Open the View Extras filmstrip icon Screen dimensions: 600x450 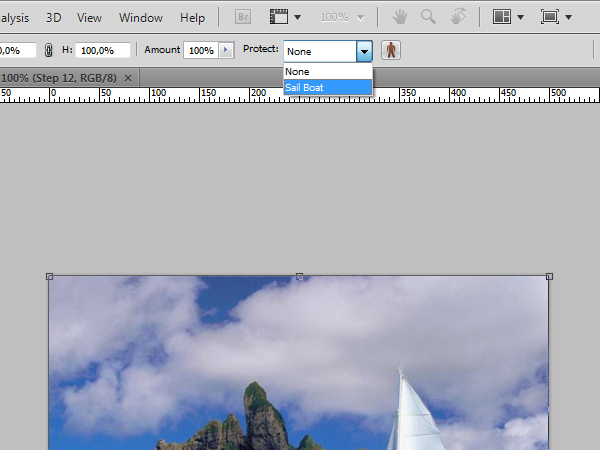pos(279,17)
